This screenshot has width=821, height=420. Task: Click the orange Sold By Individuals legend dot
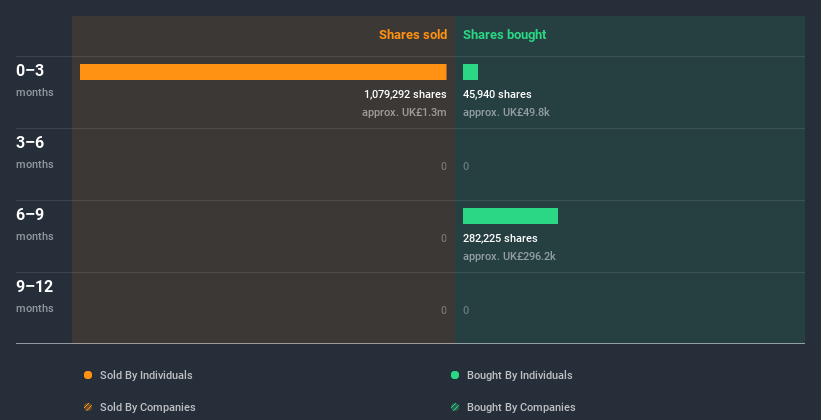(88, 375)
